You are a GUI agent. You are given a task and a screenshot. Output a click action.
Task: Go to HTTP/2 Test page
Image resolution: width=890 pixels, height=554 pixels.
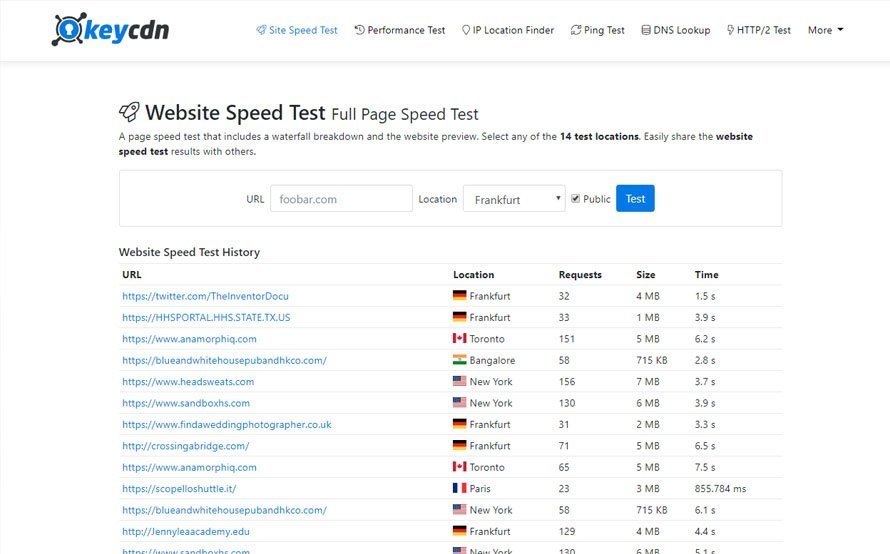[758, 30]
